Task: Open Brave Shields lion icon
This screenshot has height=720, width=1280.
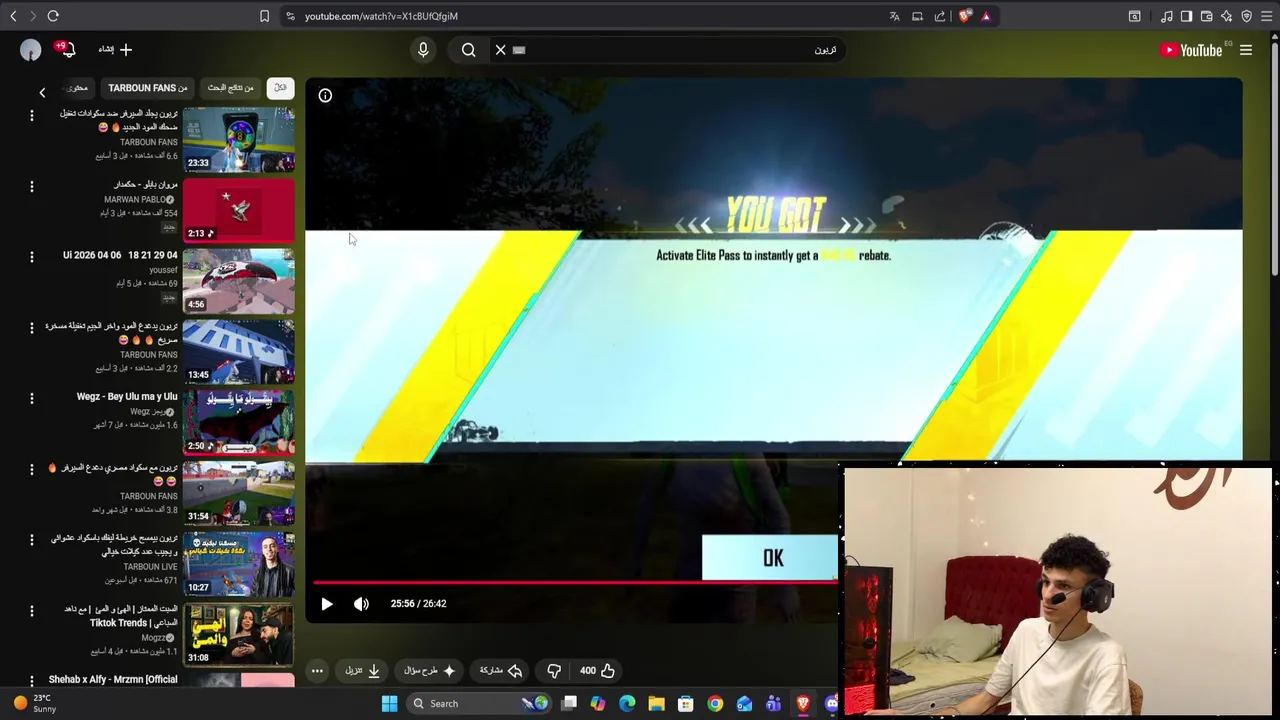Action: pos(964,16)
